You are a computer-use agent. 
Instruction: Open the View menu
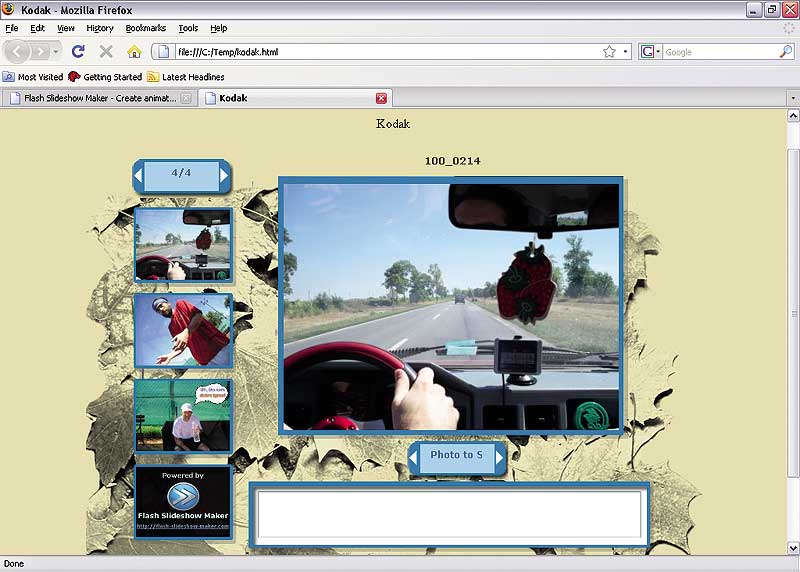65,28
